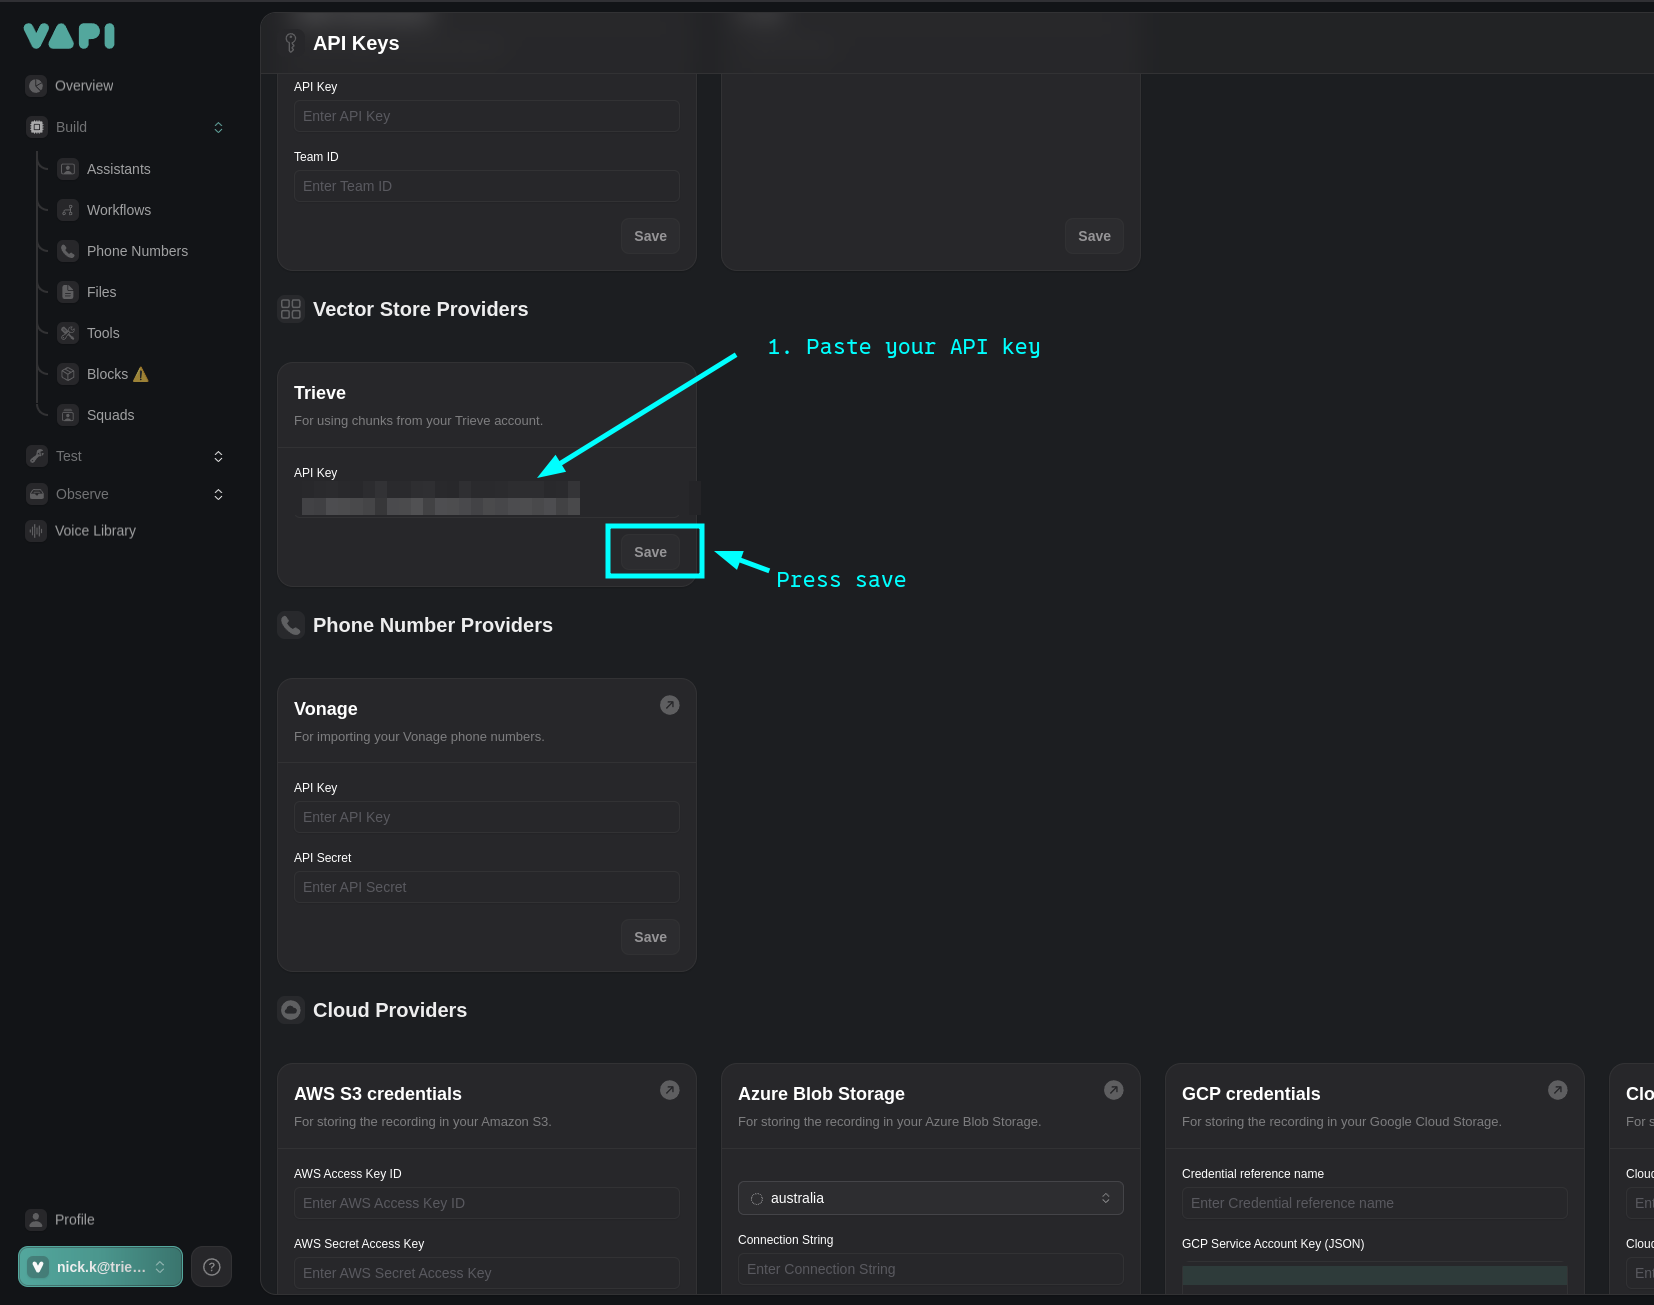Collapse the Build section chevron
The width and height of the screenshot is (1654, 1305).
218,127
